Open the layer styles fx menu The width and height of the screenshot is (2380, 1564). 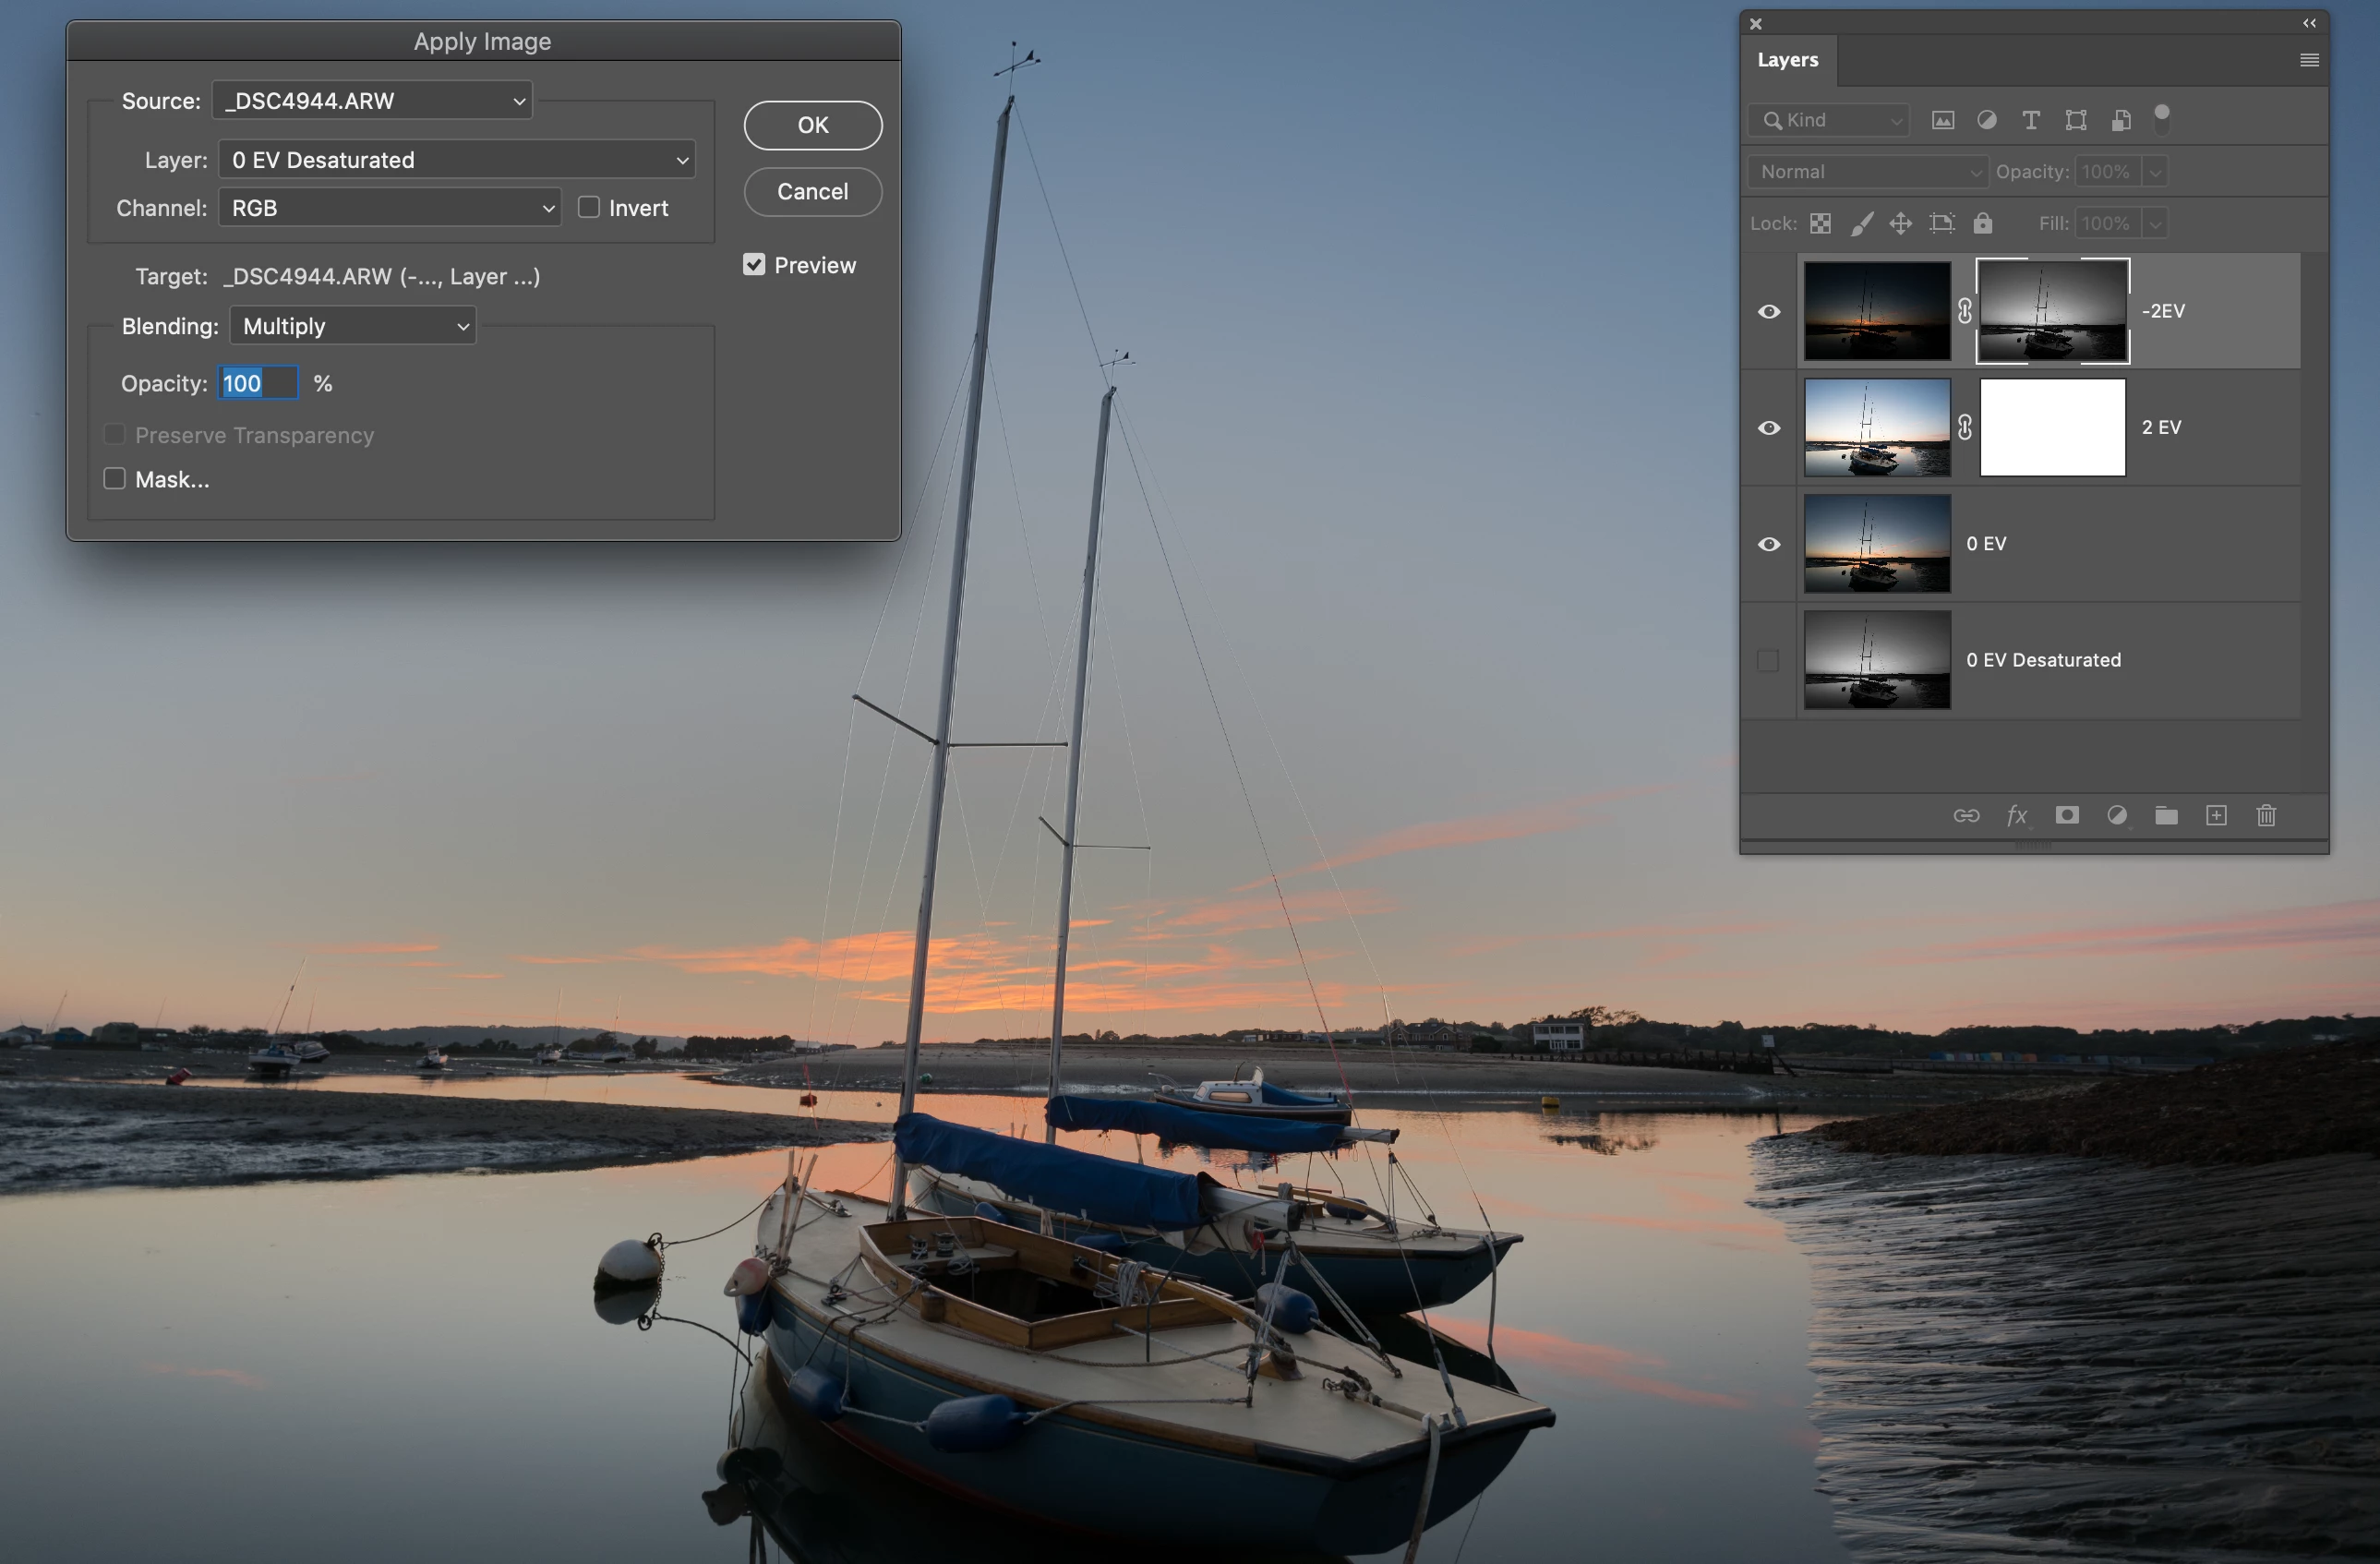click(2017, 815)
